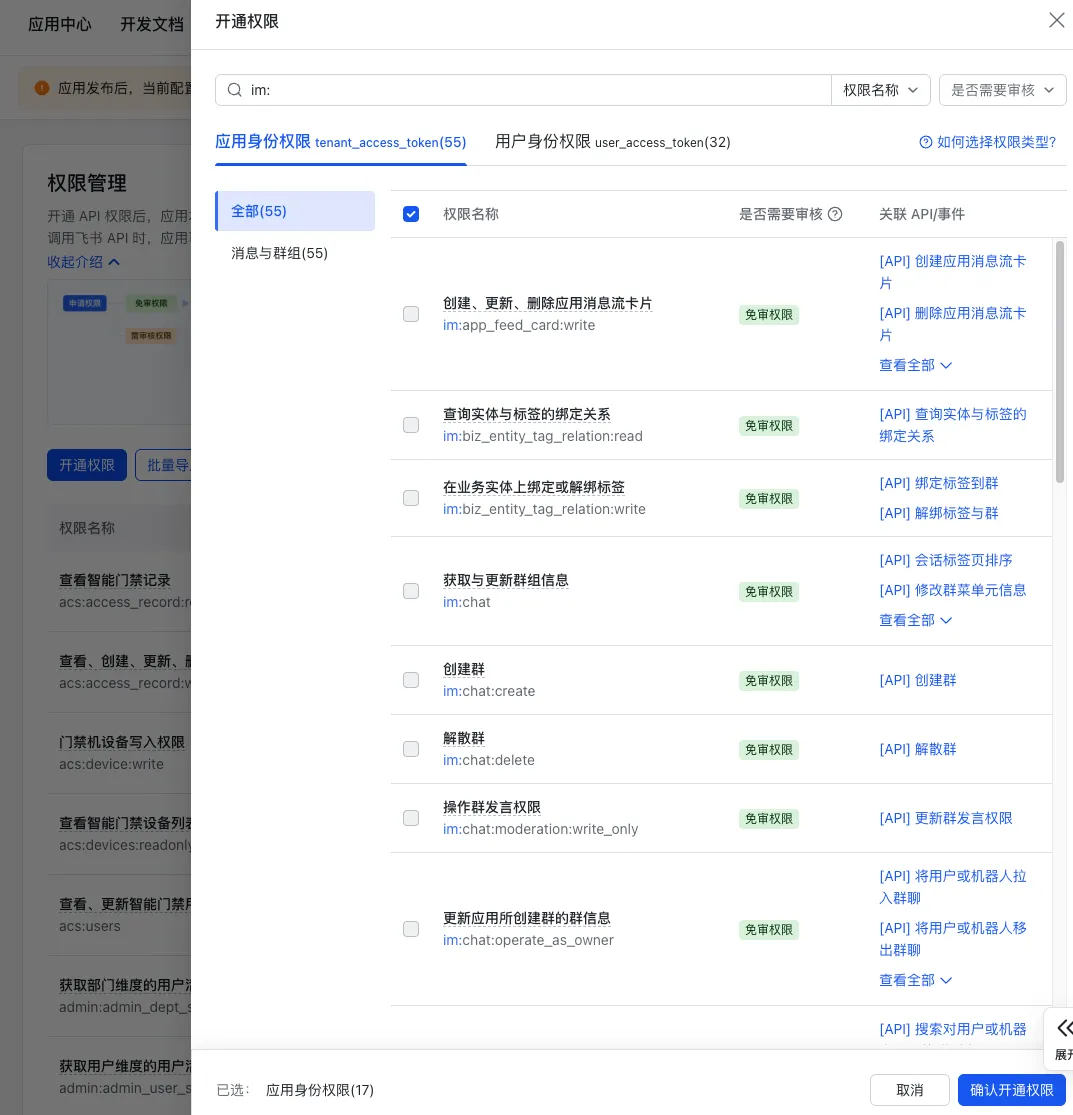Expand 查看全部 in app feed card row
Viewport: 1073px width, 1115px height.
(915, 365)
